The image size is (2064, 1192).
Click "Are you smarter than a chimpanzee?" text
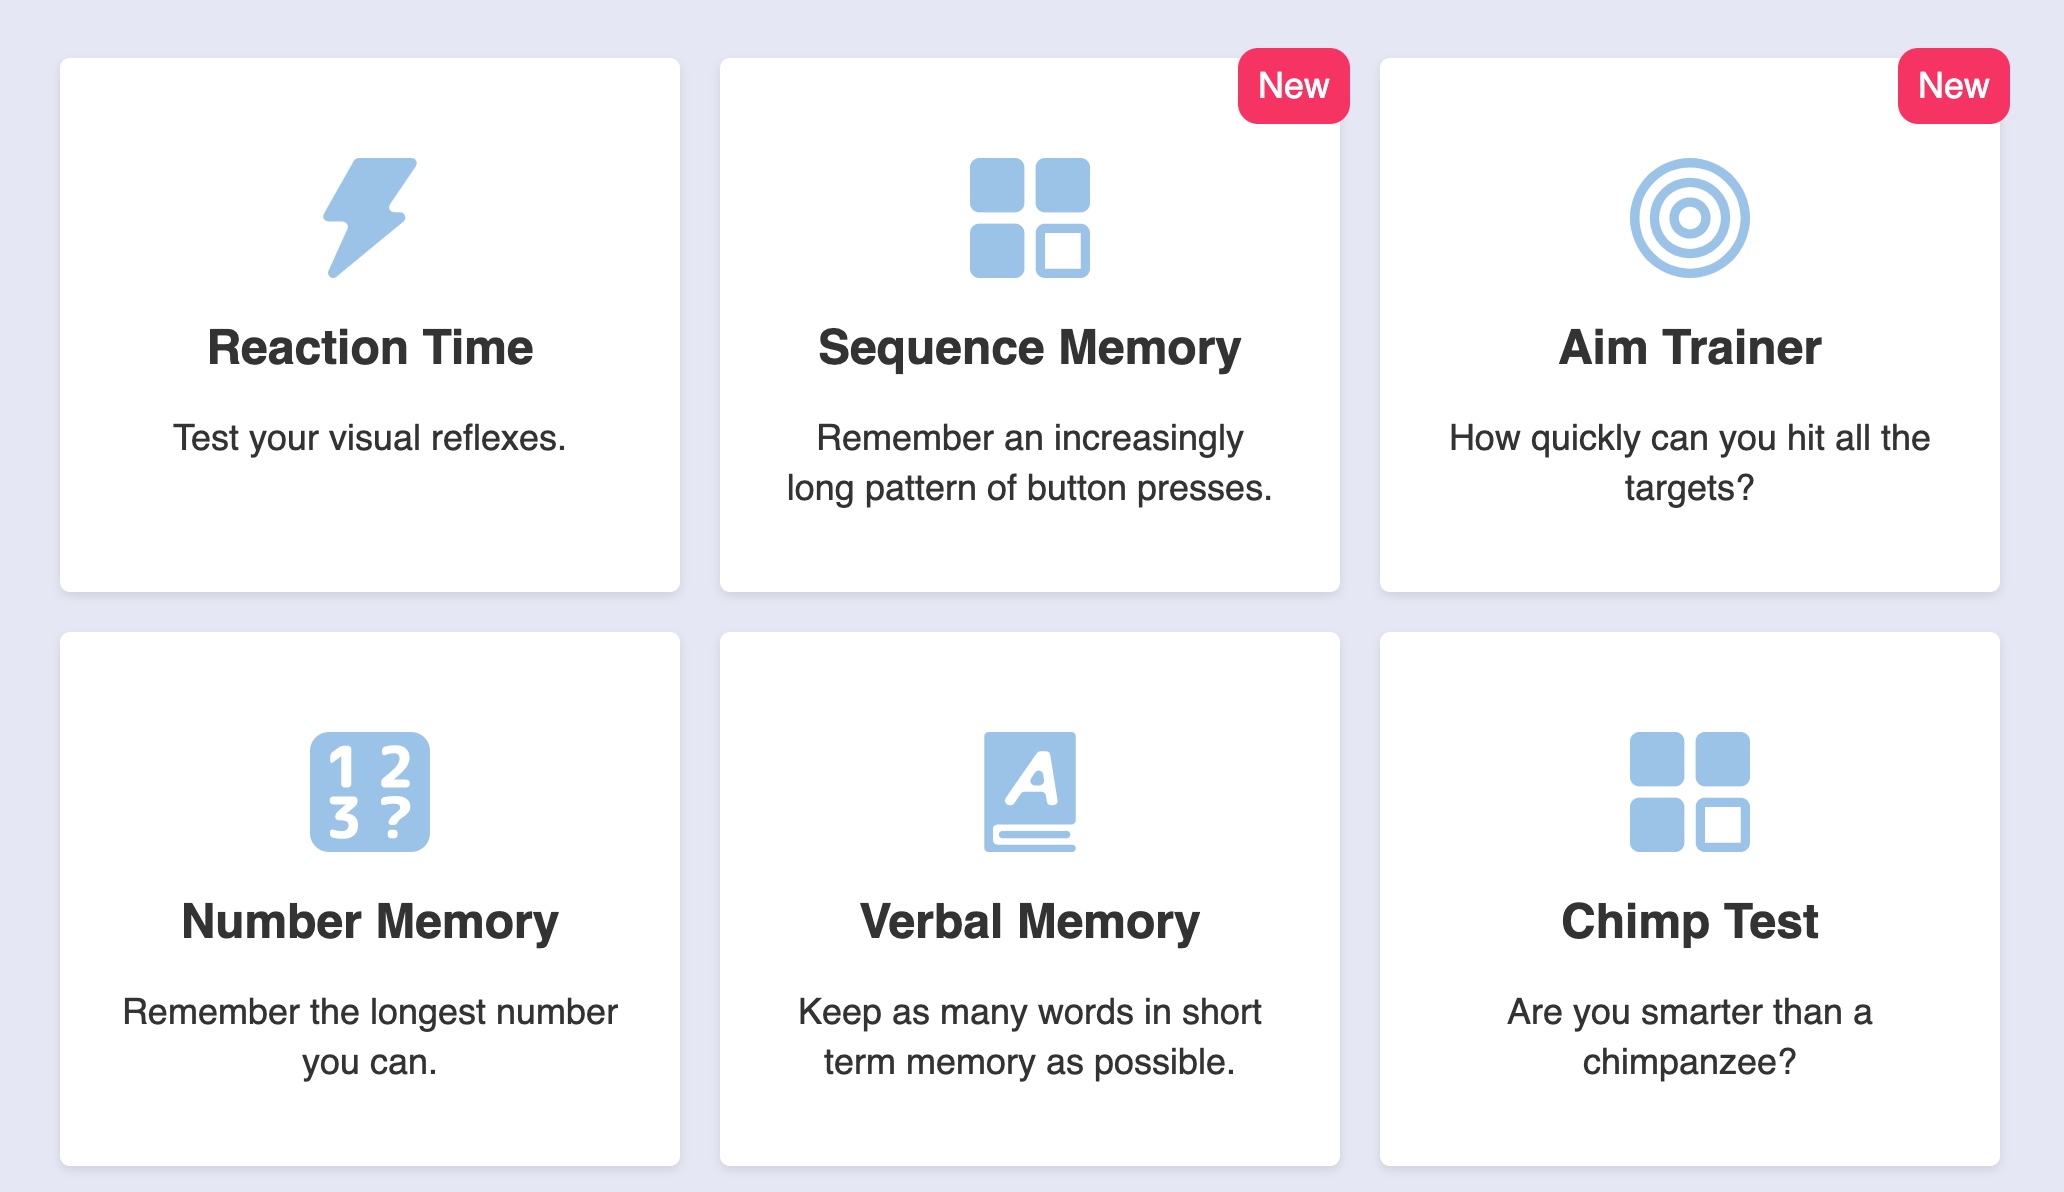[x=1689, y=1037]
